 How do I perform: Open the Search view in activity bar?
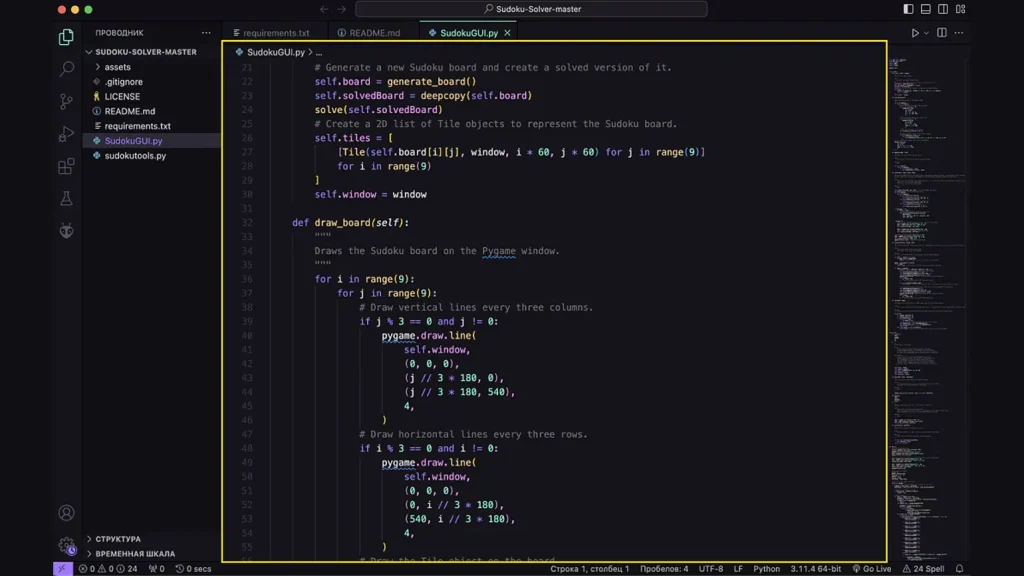coord(66,70)
